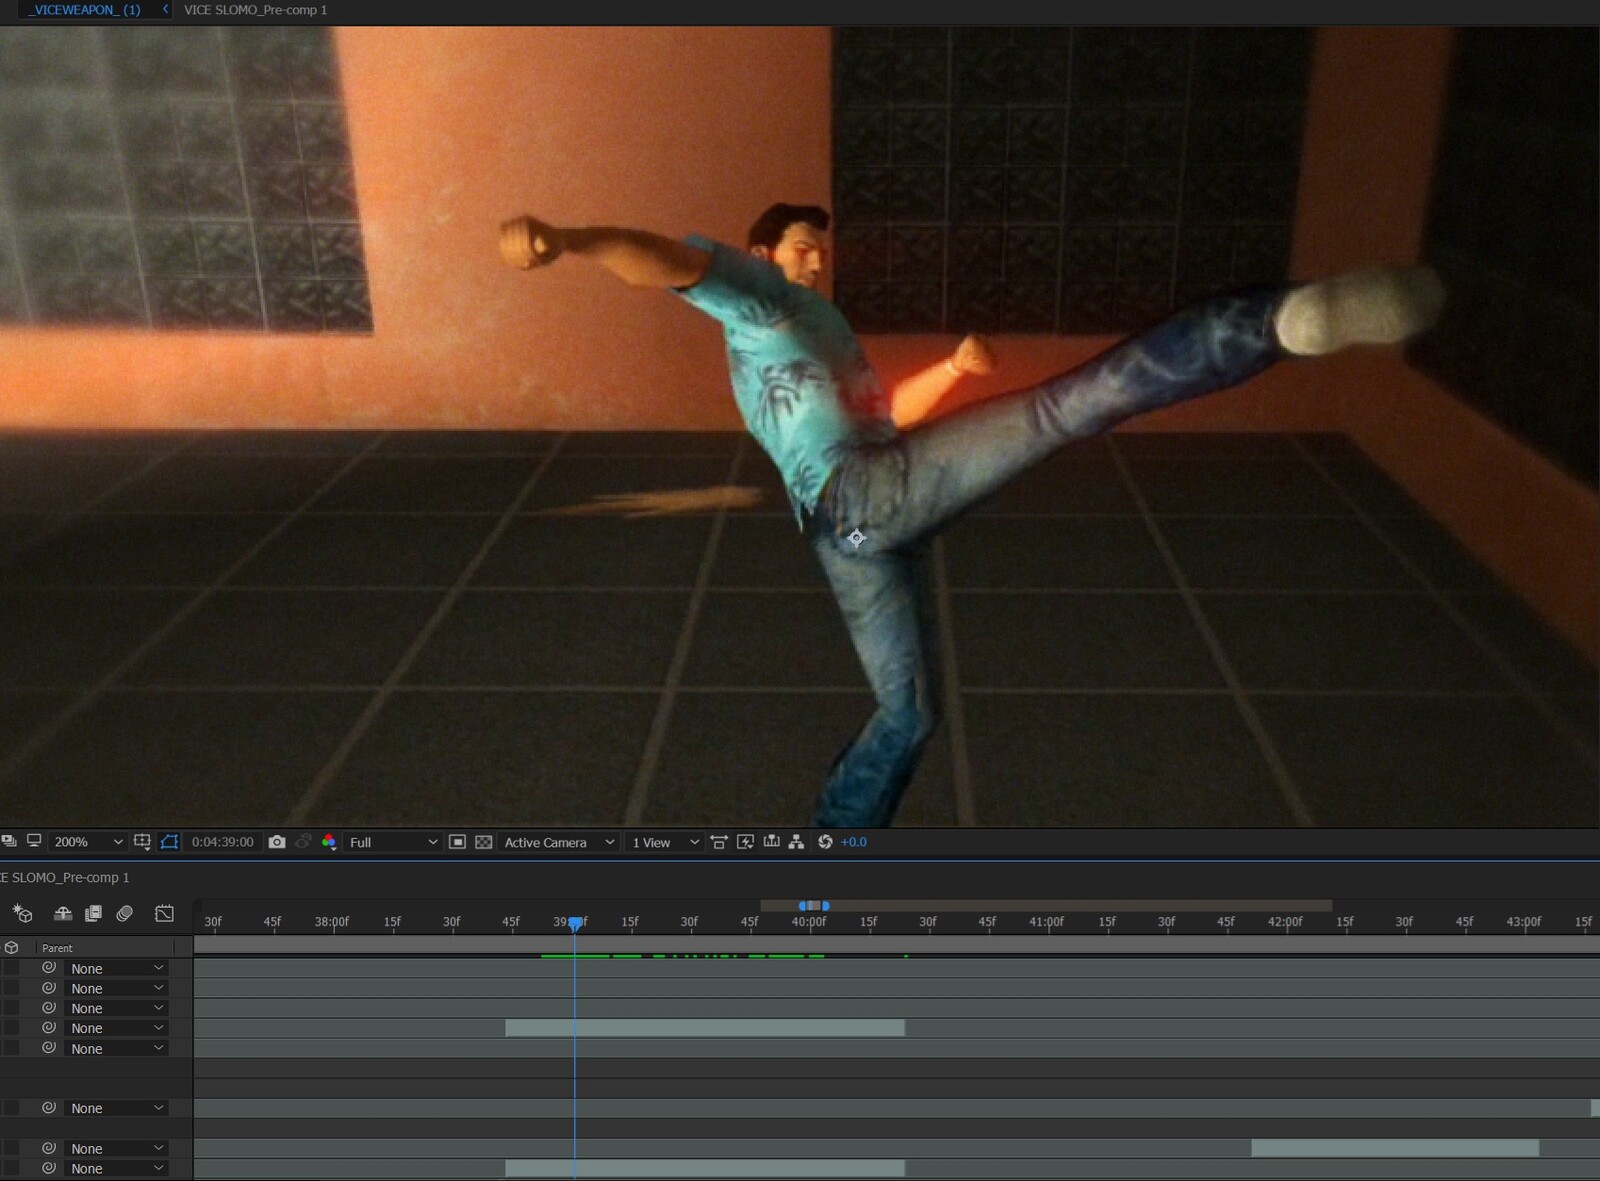Click the pick whip in the bottommost layer row
Screen dimensions: 1600x1181
pyautogui.click(x=48, y=1168)
